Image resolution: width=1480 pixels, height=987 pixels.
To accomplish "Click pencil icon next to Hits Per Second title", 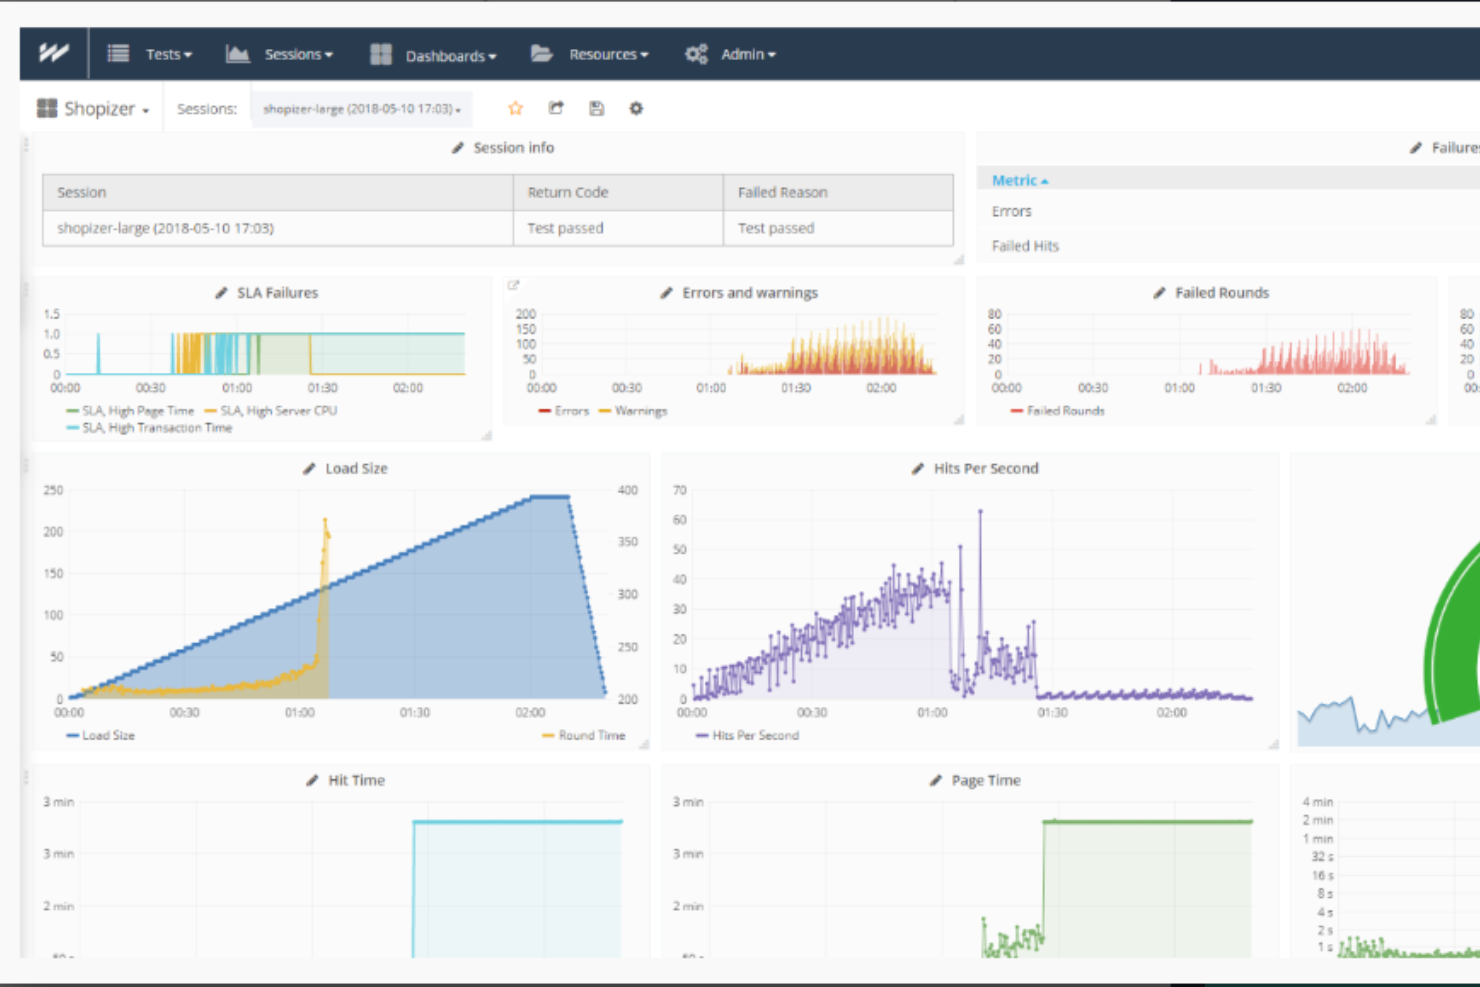I will click(918, 469).
